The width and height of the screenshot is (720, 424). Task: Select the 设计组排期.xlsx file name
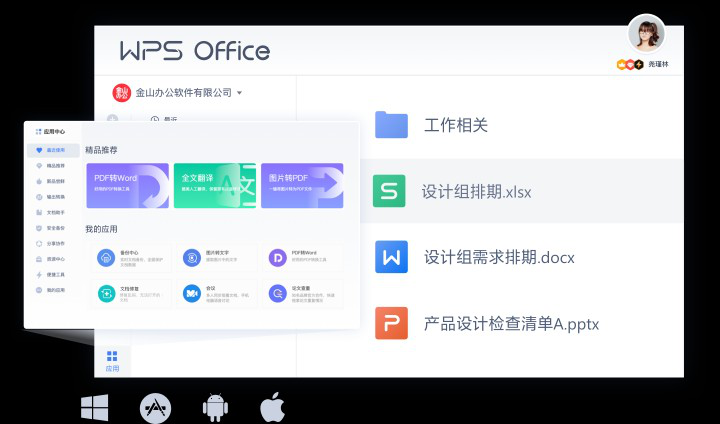[x=476, y=192]
